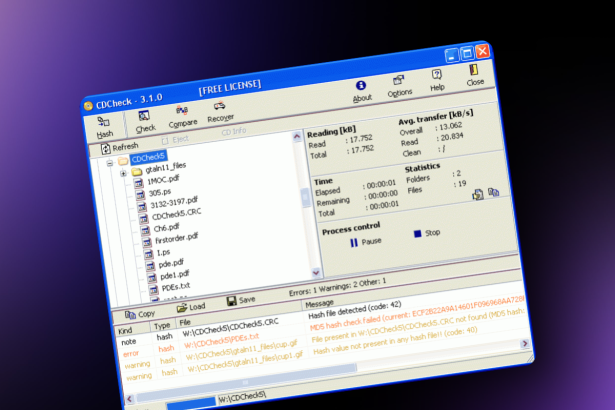The height and width of the screenshot is (410, 615).
Task: Select file Ch6.pdf
Action: tap(166, 228)
